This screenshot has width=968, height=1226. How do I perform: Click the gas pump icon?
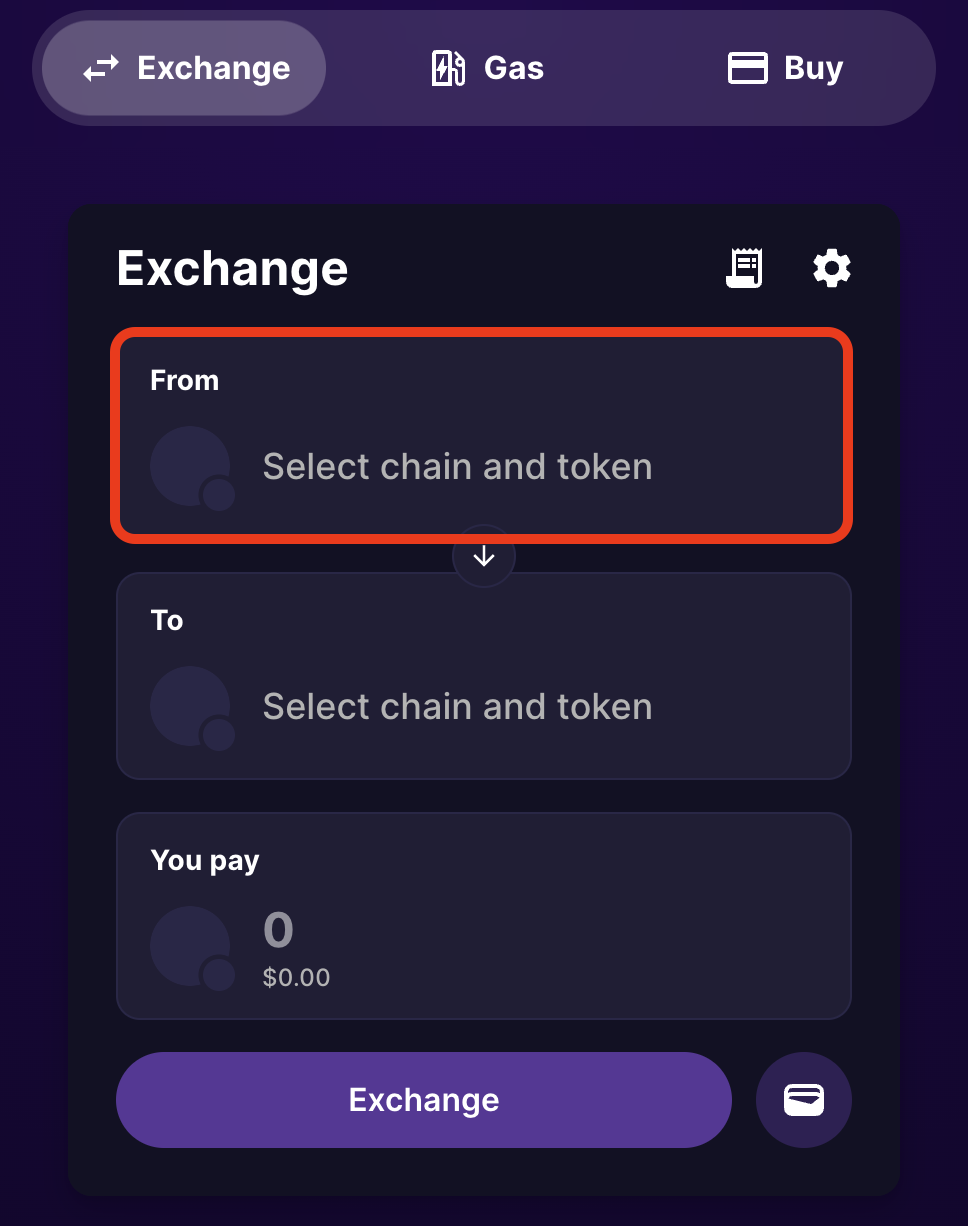click(447, 68)
